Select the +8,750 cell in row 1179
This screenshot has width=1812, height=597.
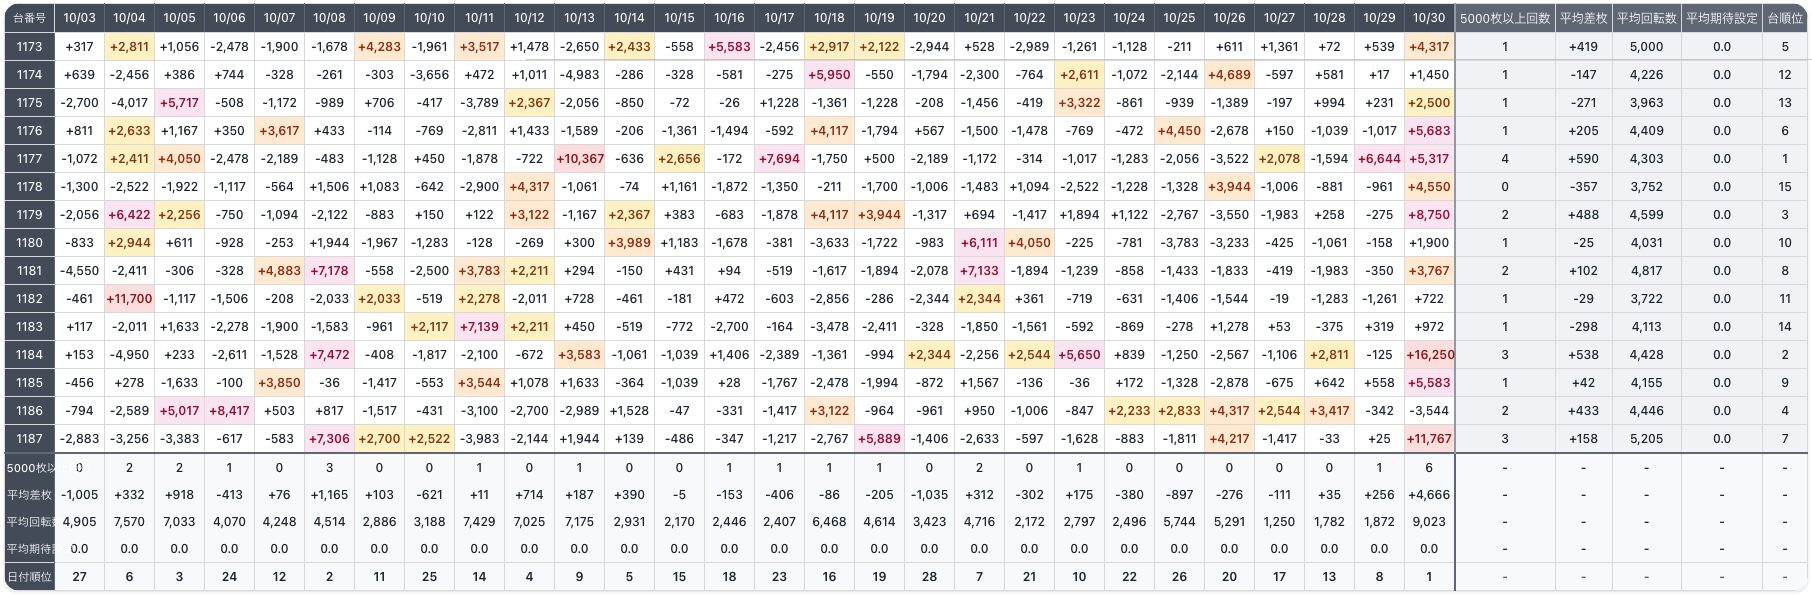[x=1429, y=214]
